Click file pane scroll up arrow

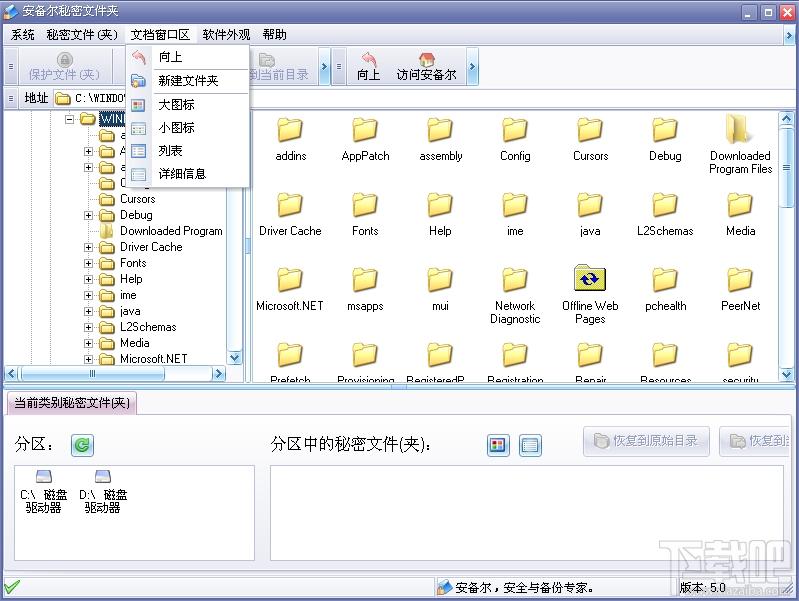click(x=787, y=119)
